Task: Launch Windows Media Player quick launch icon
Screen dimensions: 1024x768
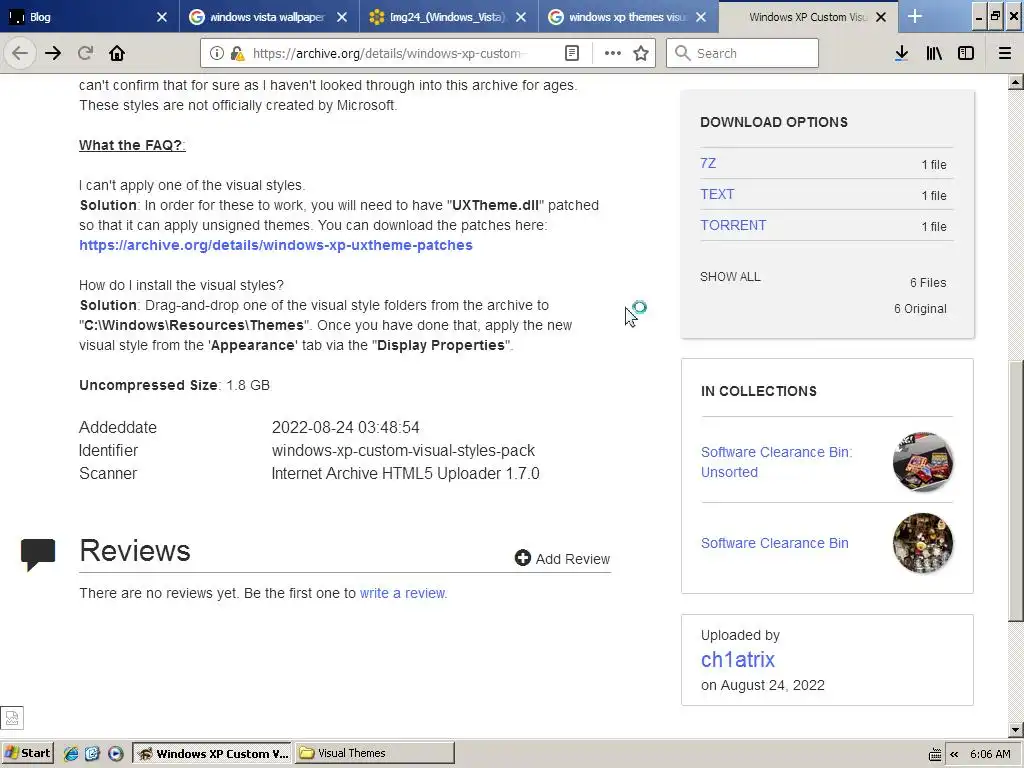Action: pos(115,753)
